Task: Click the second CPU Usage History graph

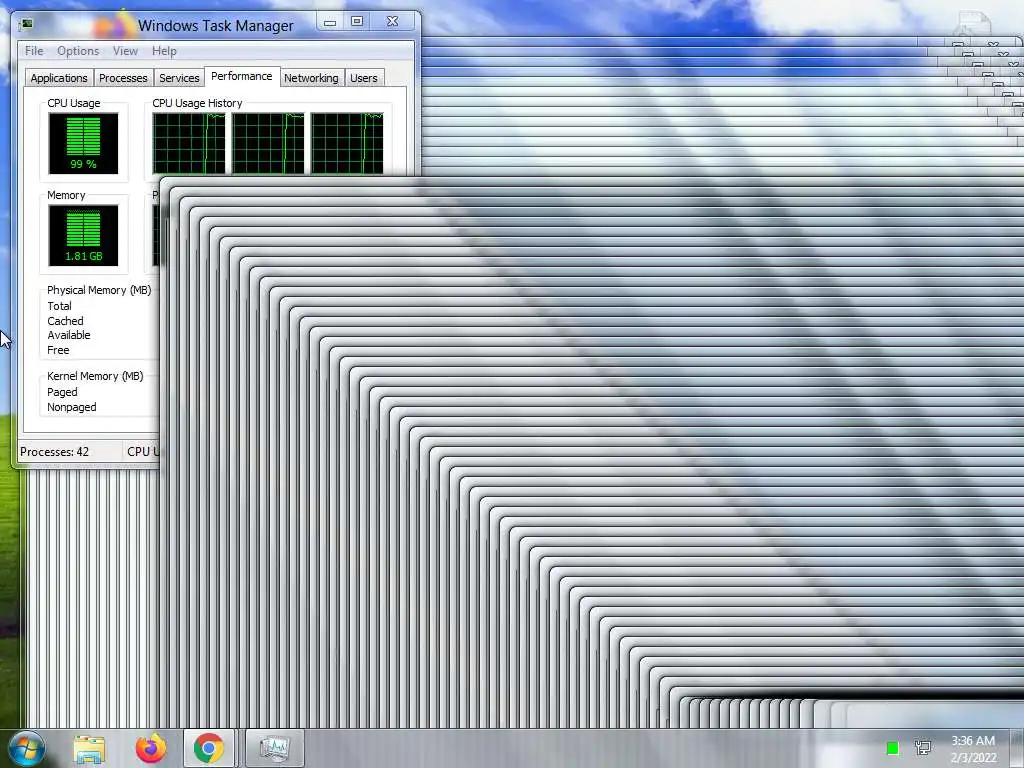Action: pyautogui.click(x=268, y=144)
